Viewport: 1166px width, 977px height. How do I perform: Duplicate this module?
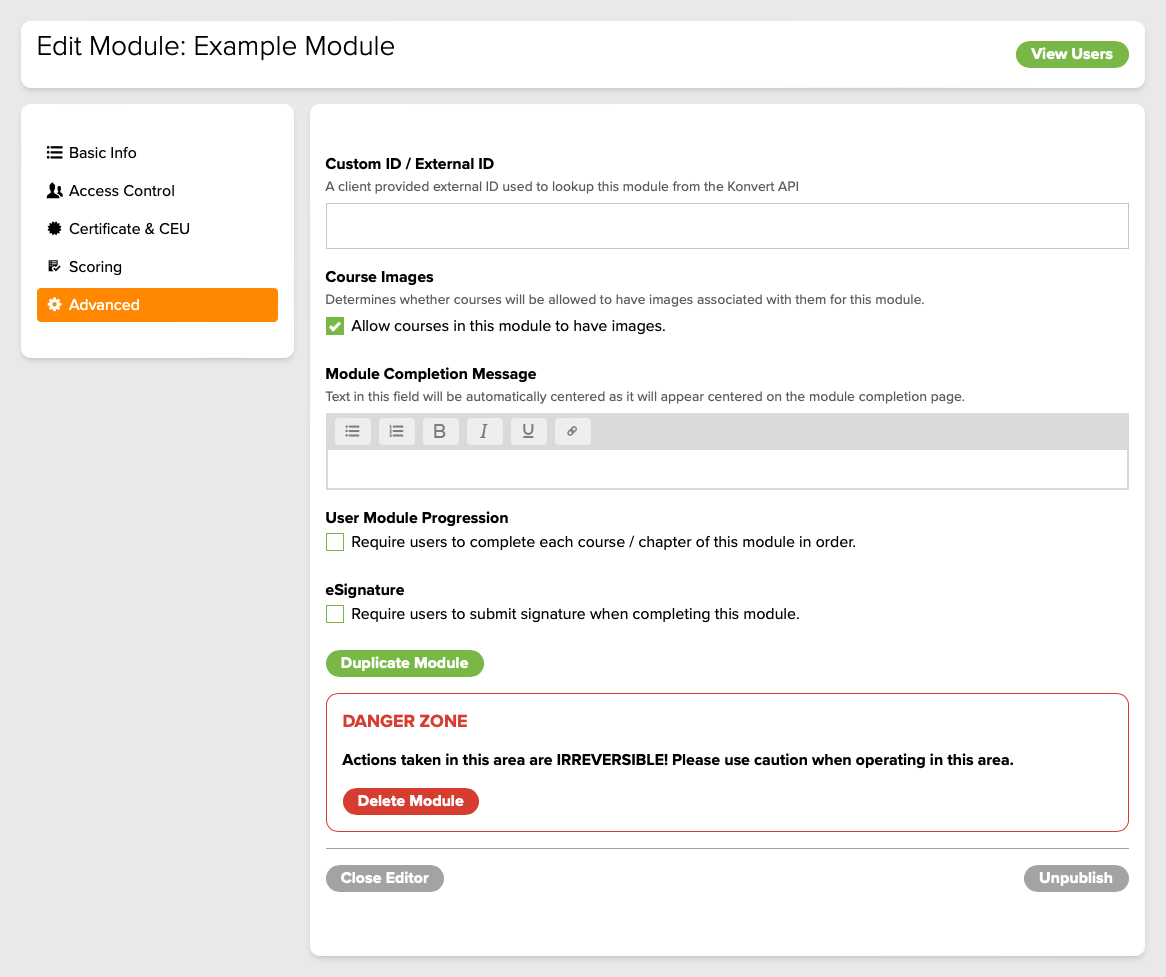pos(404,663)
